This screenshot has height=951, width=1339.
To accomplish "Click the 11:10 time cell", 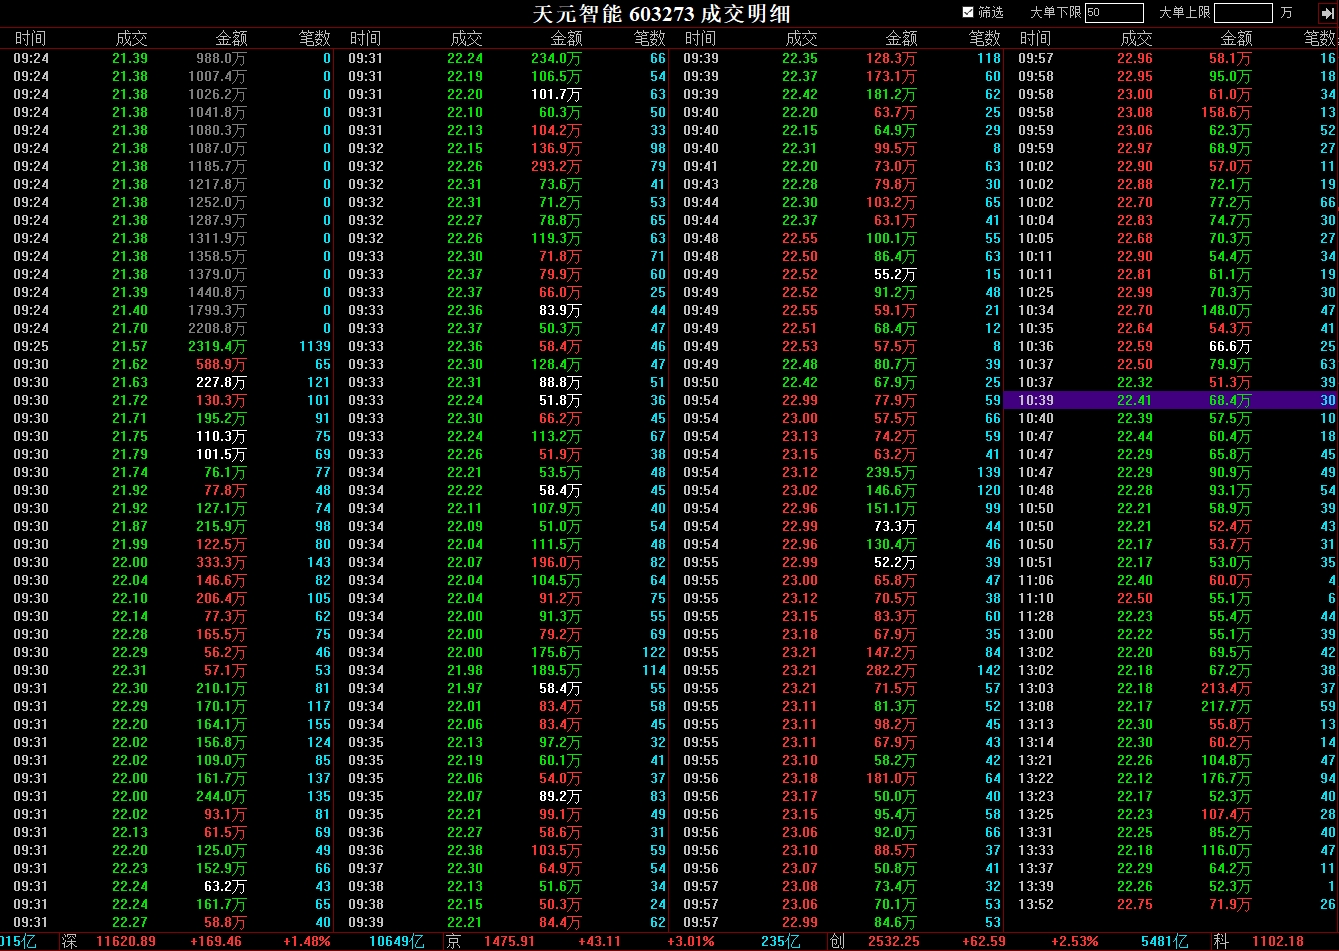I will click(1036, 598).
